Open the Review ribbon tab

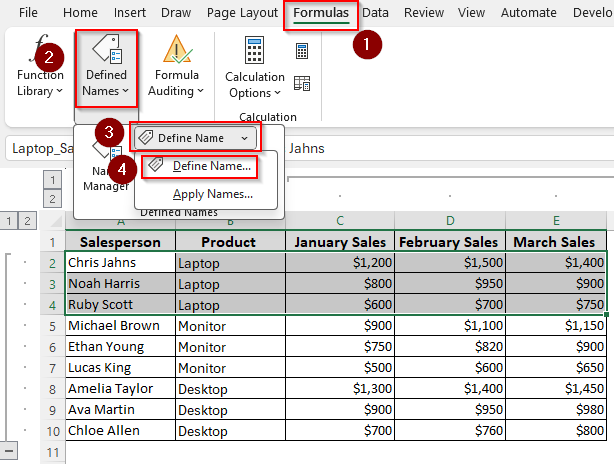coord(424,13)
